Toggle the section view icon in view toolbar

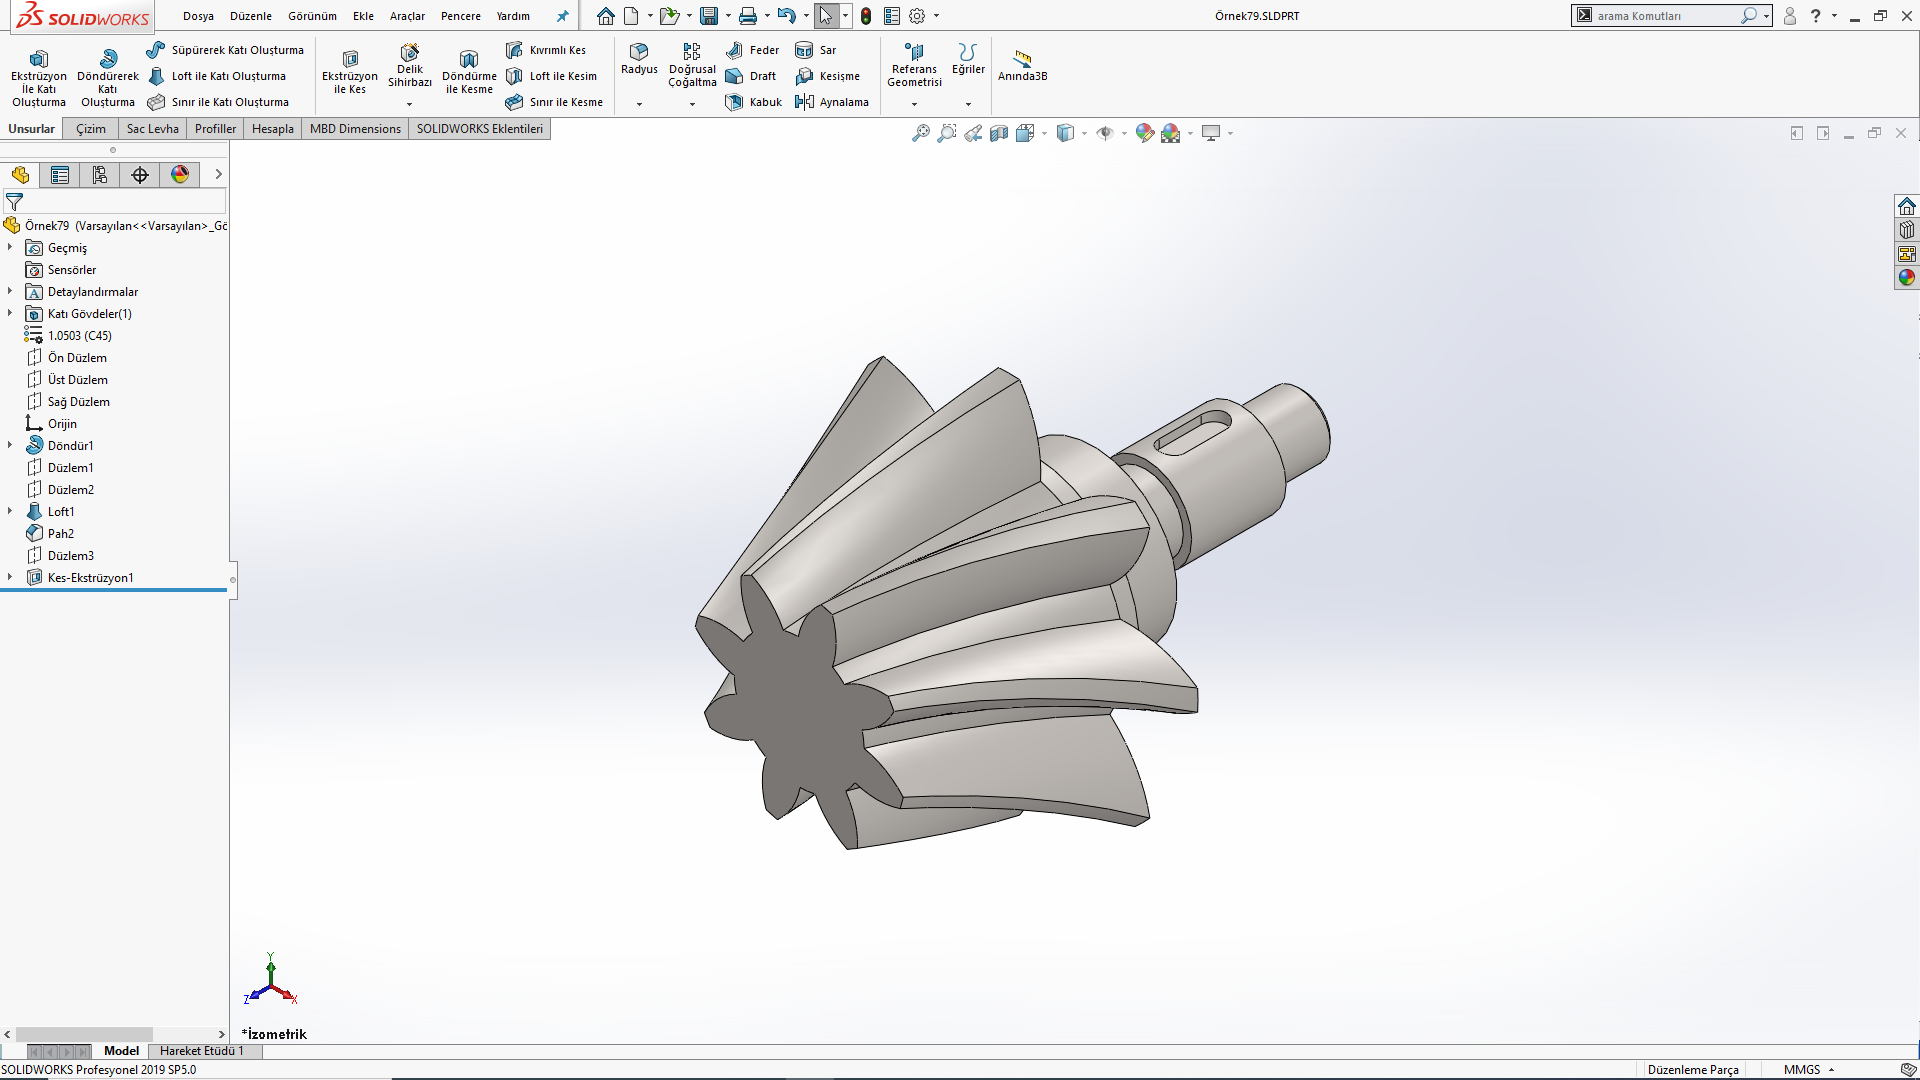(998, 133)
